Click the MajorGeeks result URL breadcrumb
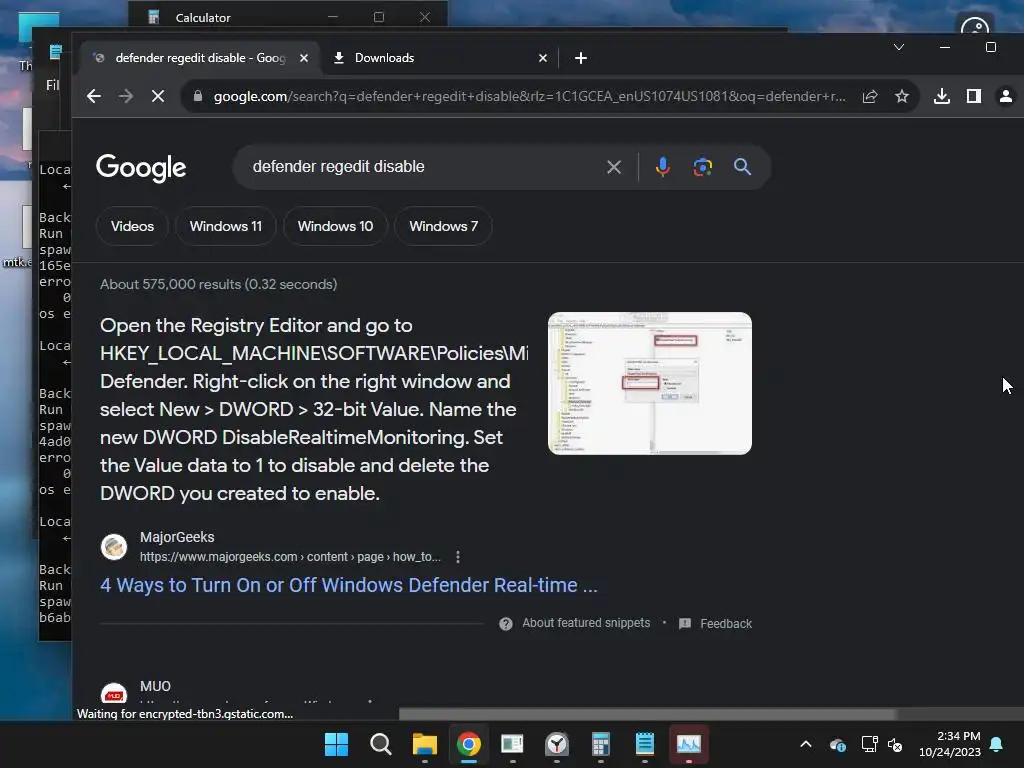1024x768 pixels. point(290,557)
